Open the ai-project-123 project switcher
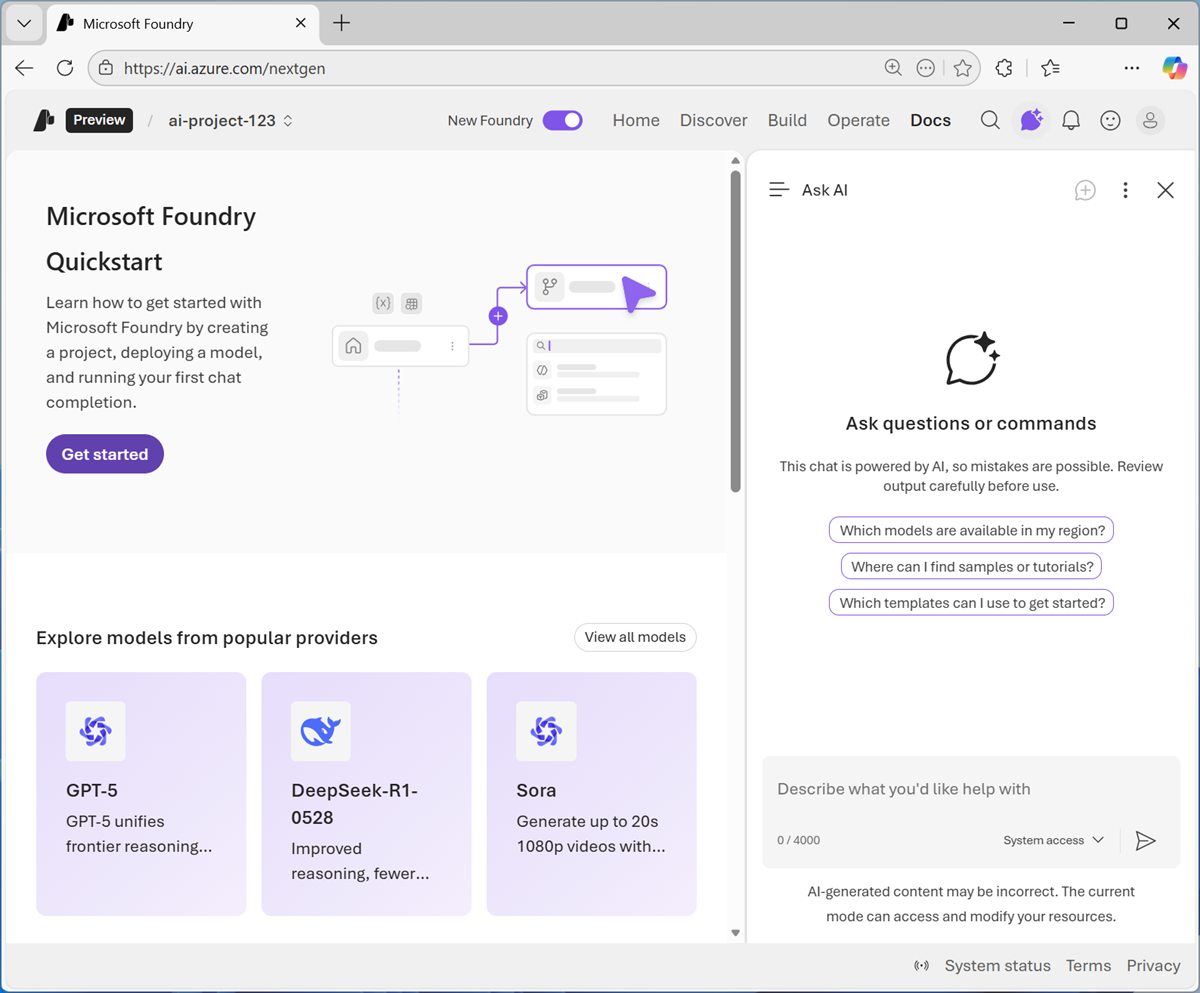 pos(230,120)
